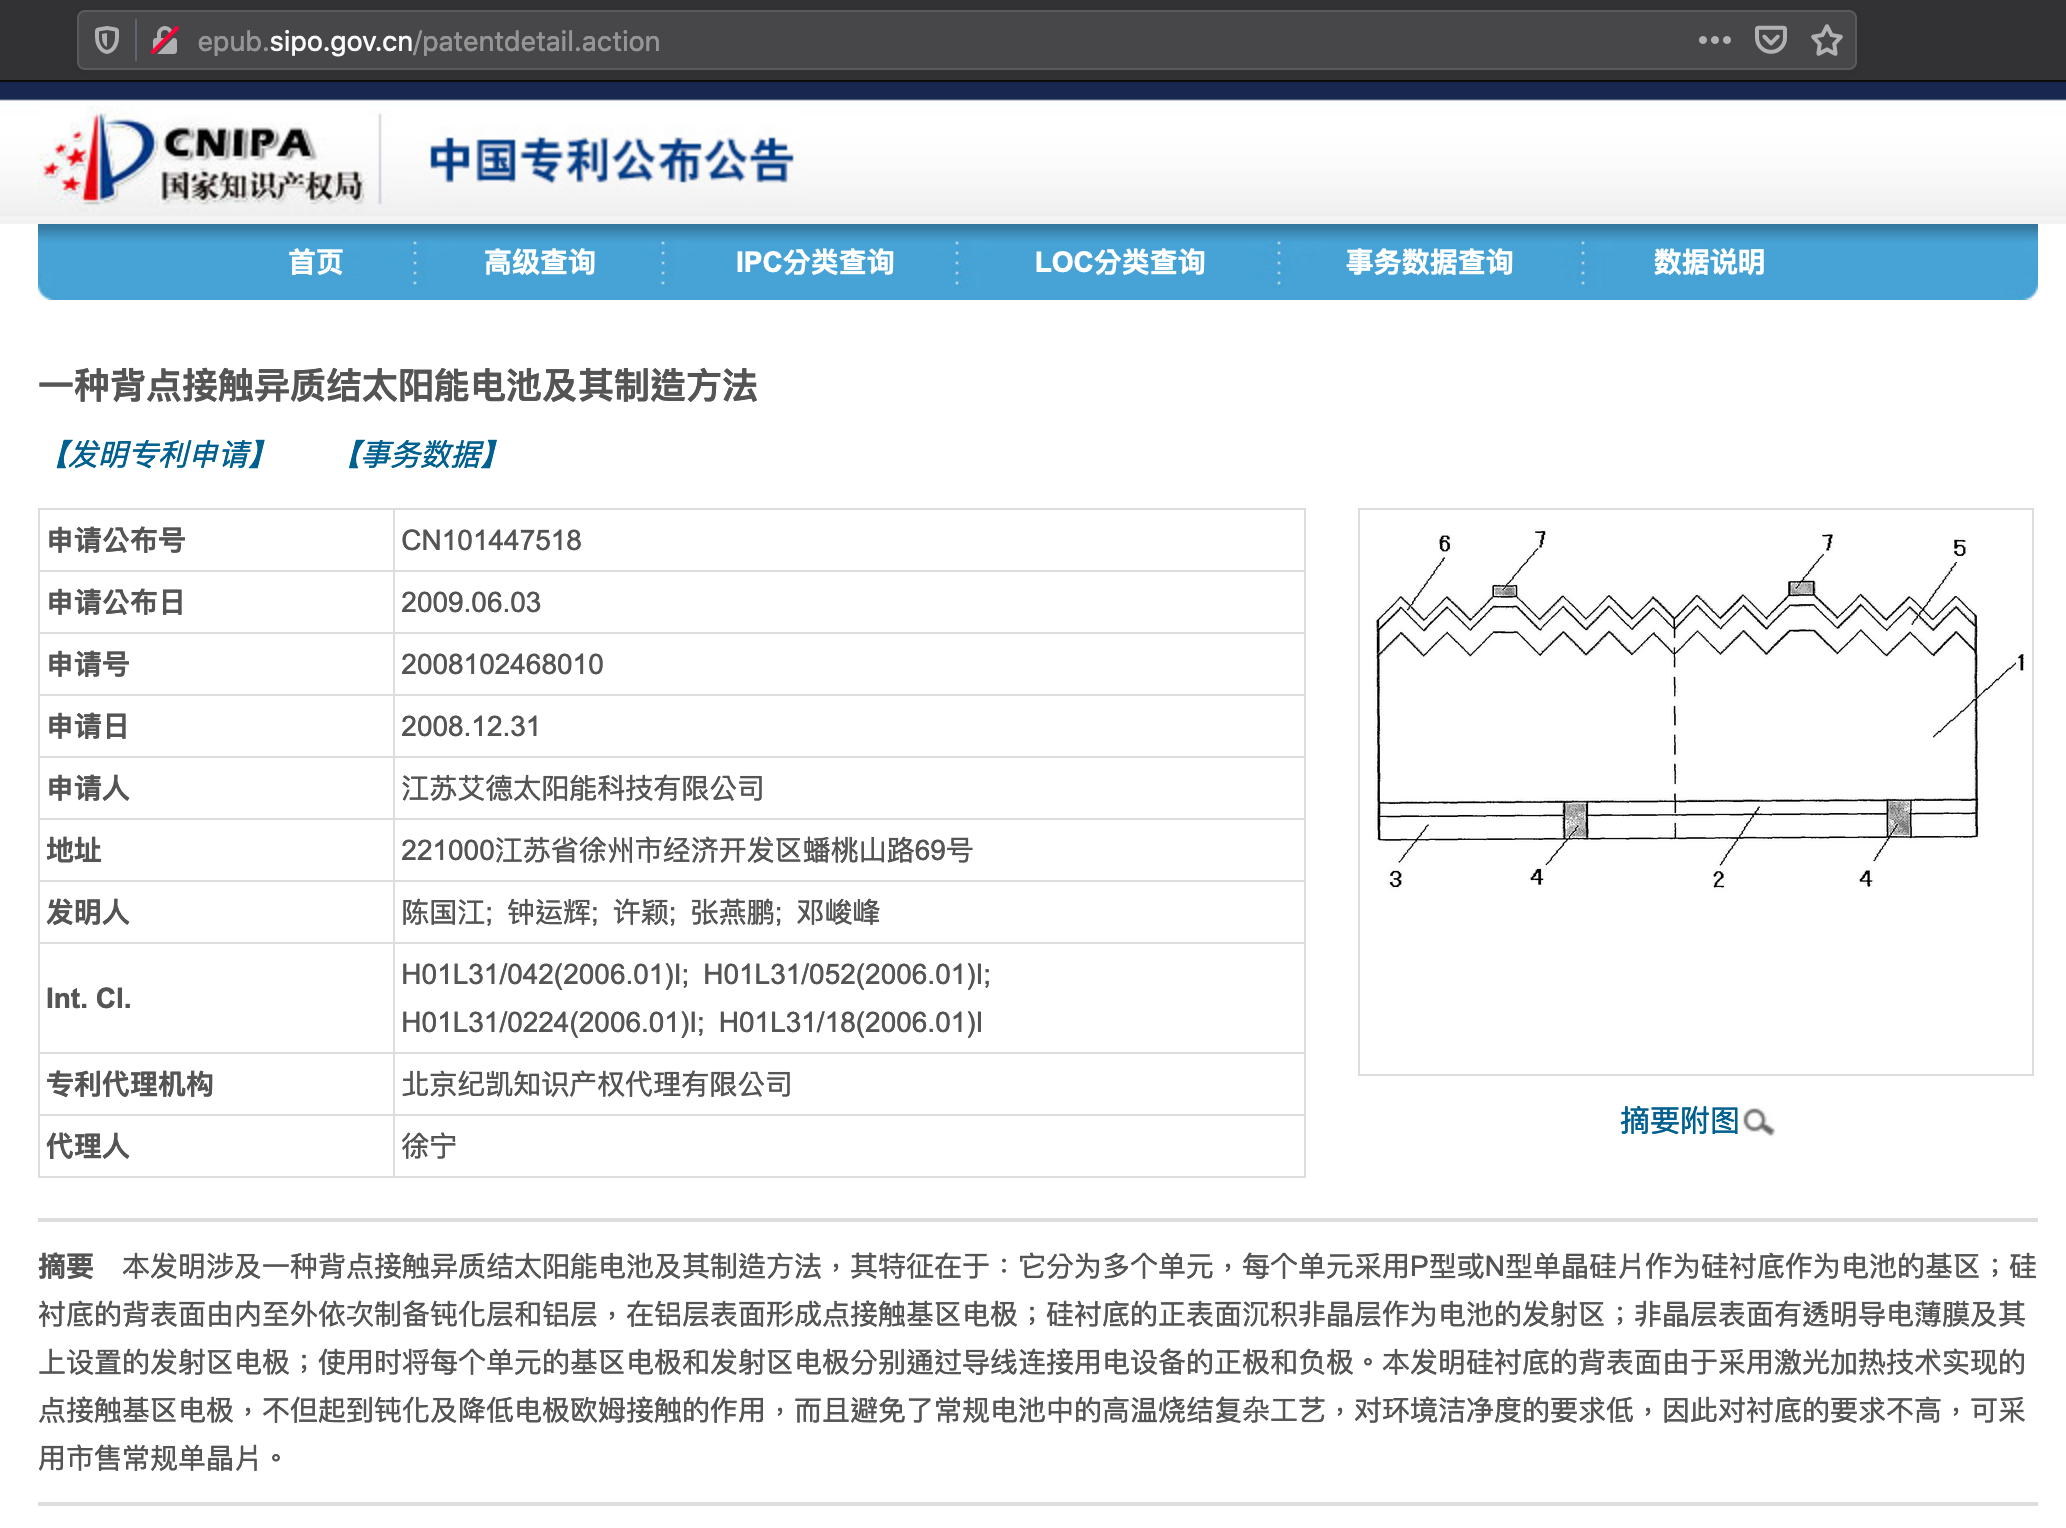This screenshot has width=2066, height=1528.
Task: Click the insecure connection padlock icon
Action: tap(165, 41)
